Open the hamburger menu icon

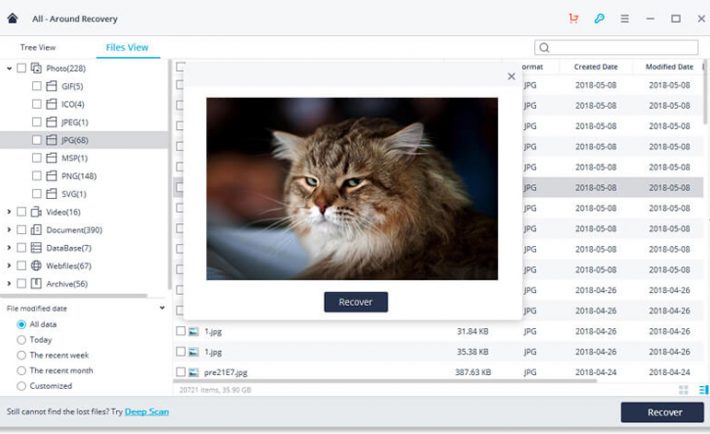(x=624, y=19)
